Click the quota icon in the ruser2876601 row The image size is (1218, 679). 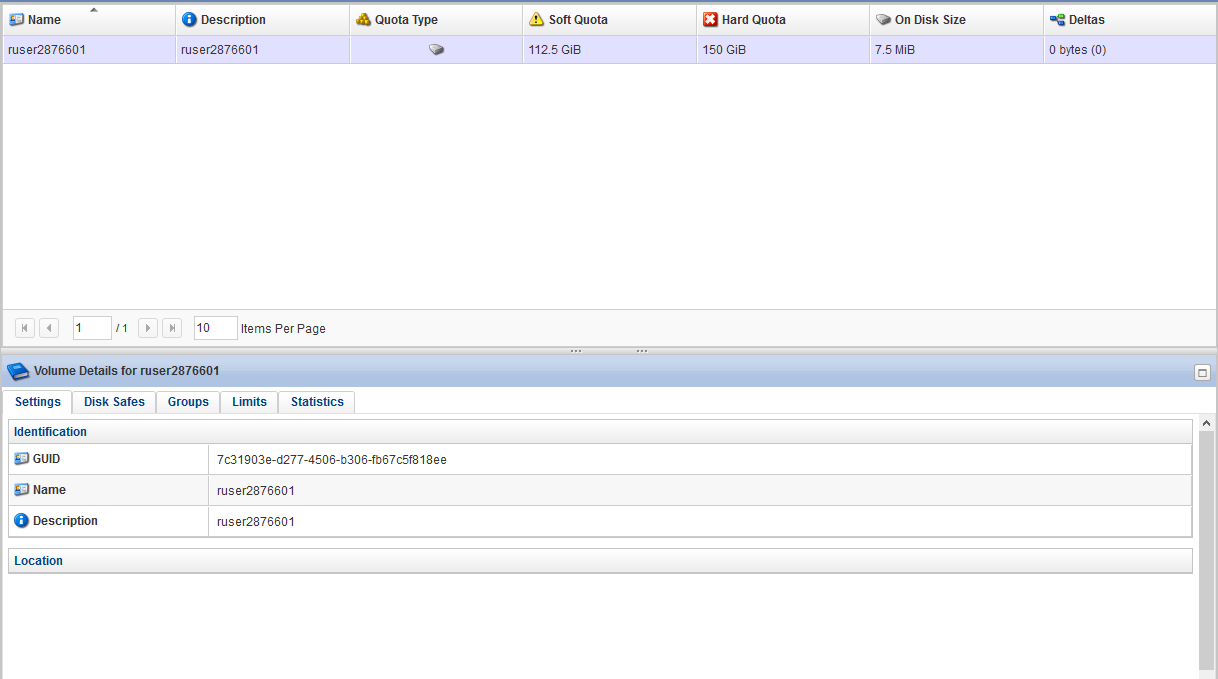[x=435, y=48]
